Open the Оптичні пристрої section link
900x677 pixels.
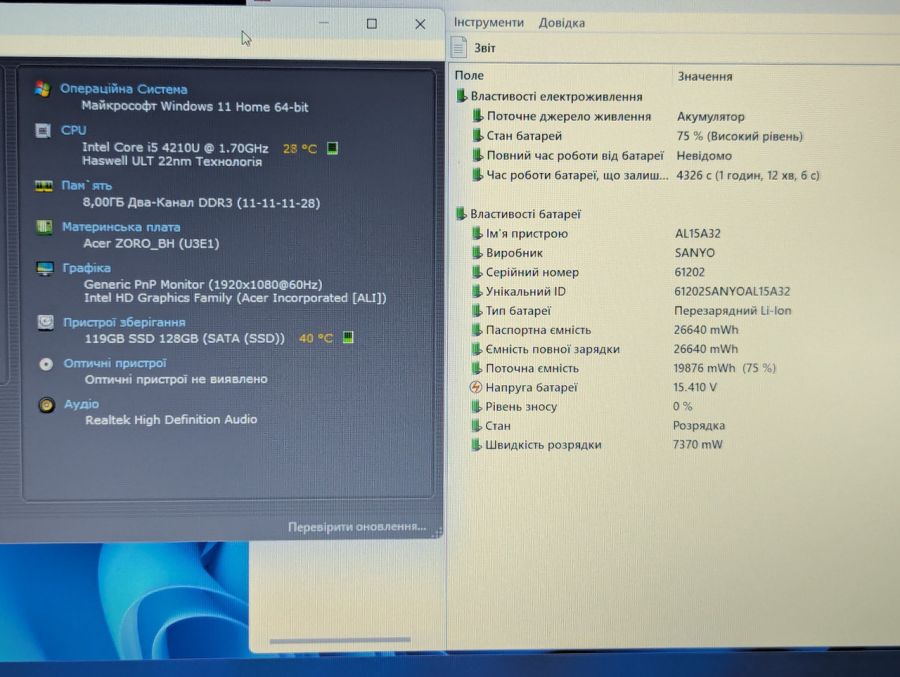[x=115, y=363]
